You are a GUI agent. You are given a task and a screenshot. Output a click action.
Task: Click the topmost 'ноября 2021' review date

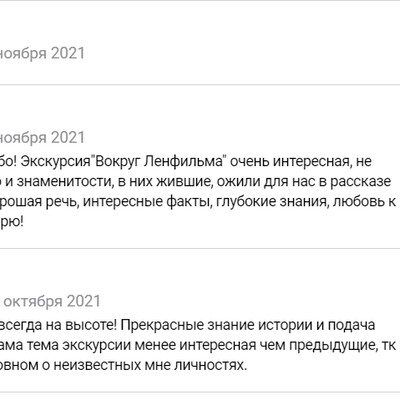click(42, 53)
